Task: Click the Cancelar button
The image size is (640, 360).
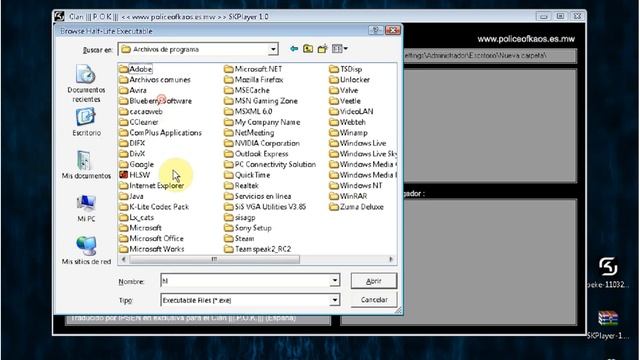Action: pos(373,300)
